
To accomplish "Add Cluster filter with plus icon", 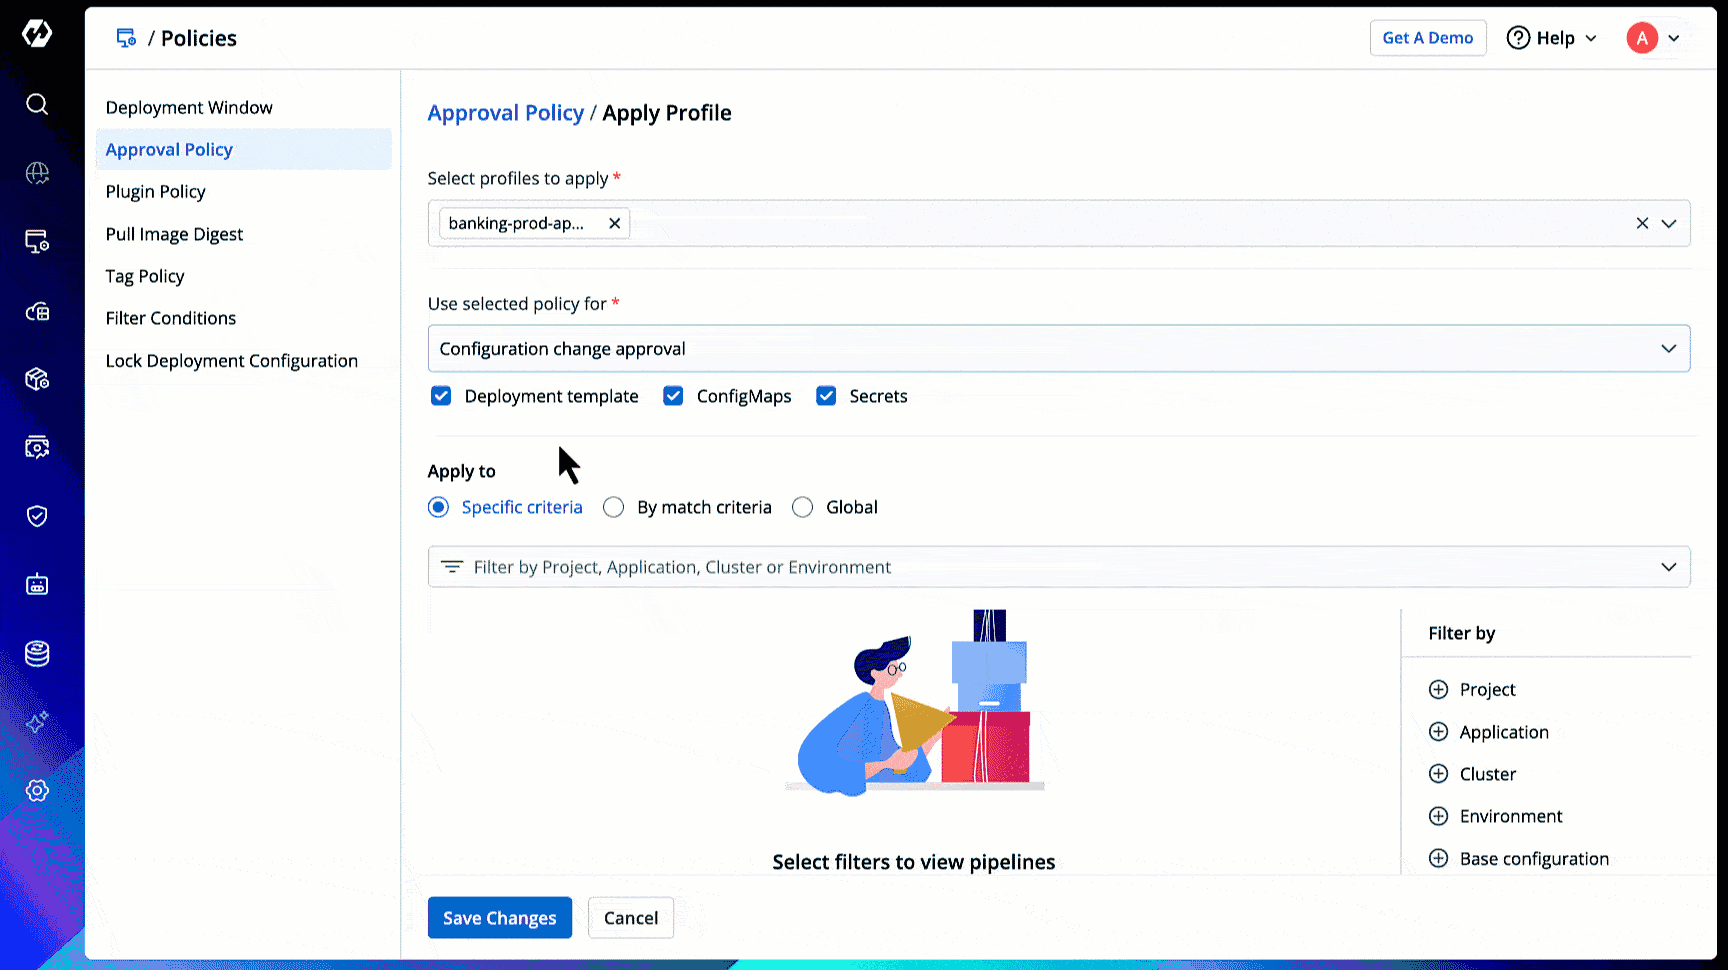I will (x=1438, y=774).
